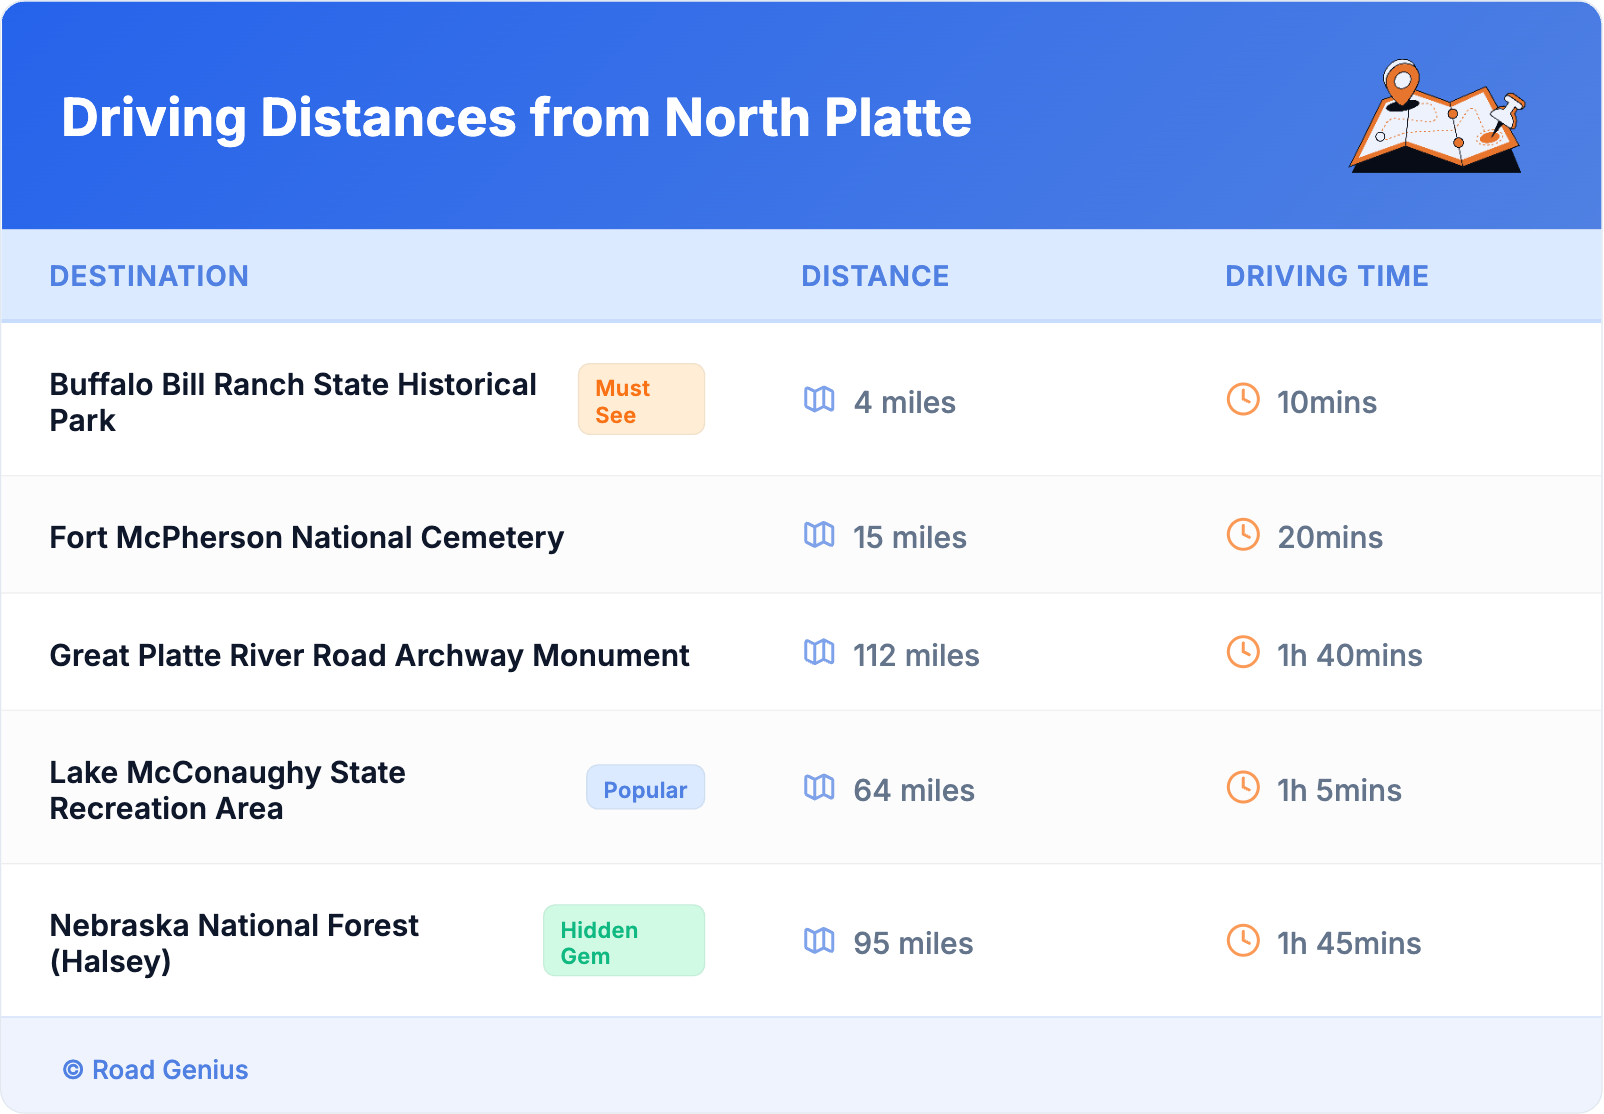Click map icon beside 95 miles

[819, 941]
